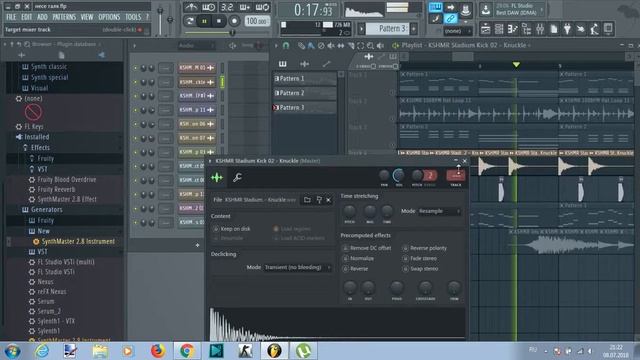Select the playlist zoom tool
Screen dimensions: 640x360
370,46
